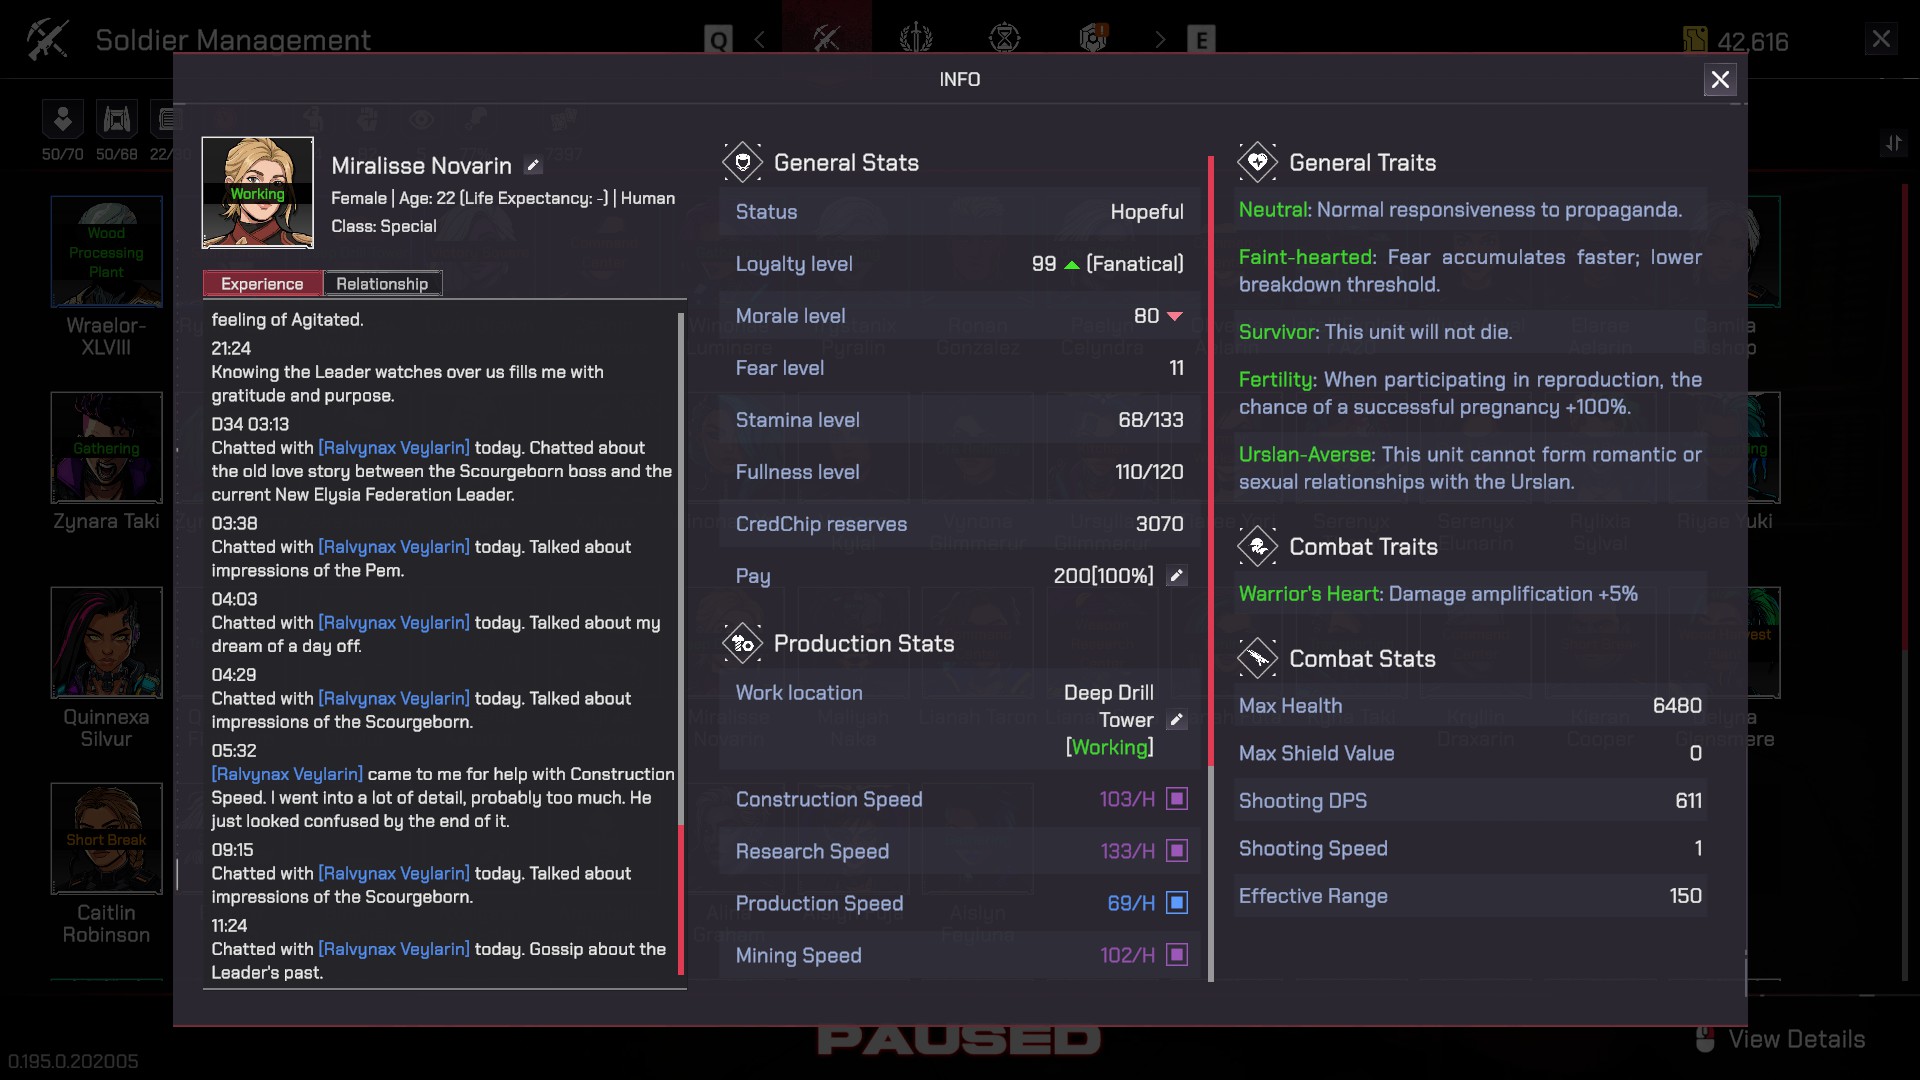Click the Combat Stats section icon
Image resolution: width=1920 pixels, height=1080 pixels.
(1258, 659)
